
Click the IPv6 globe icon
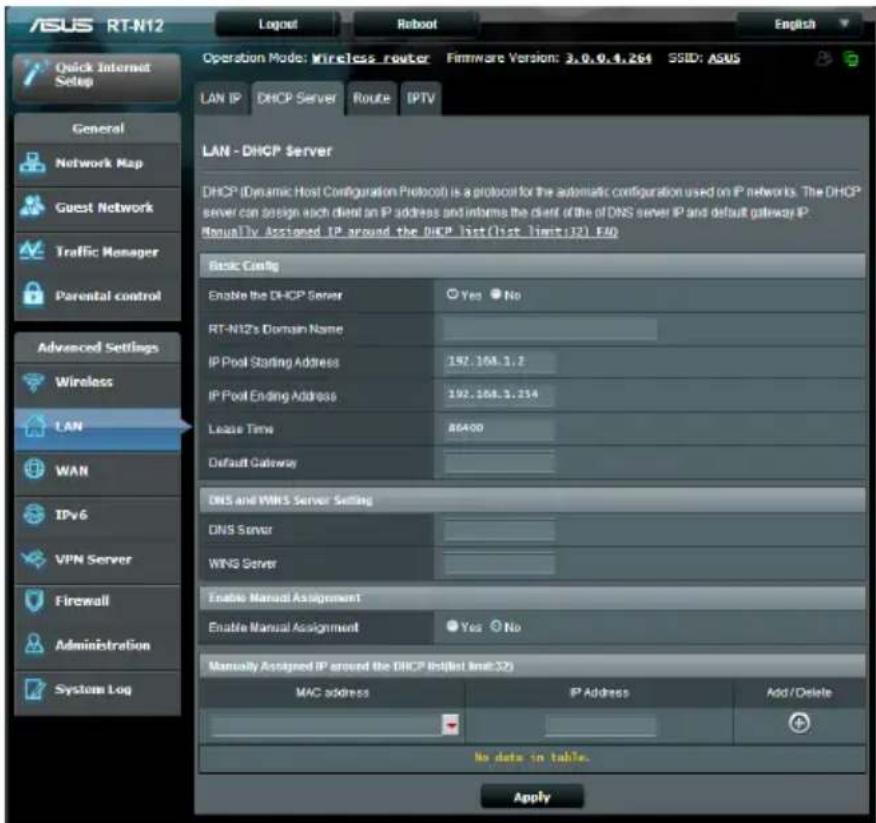pyautogui.click(x=34, y=514)
